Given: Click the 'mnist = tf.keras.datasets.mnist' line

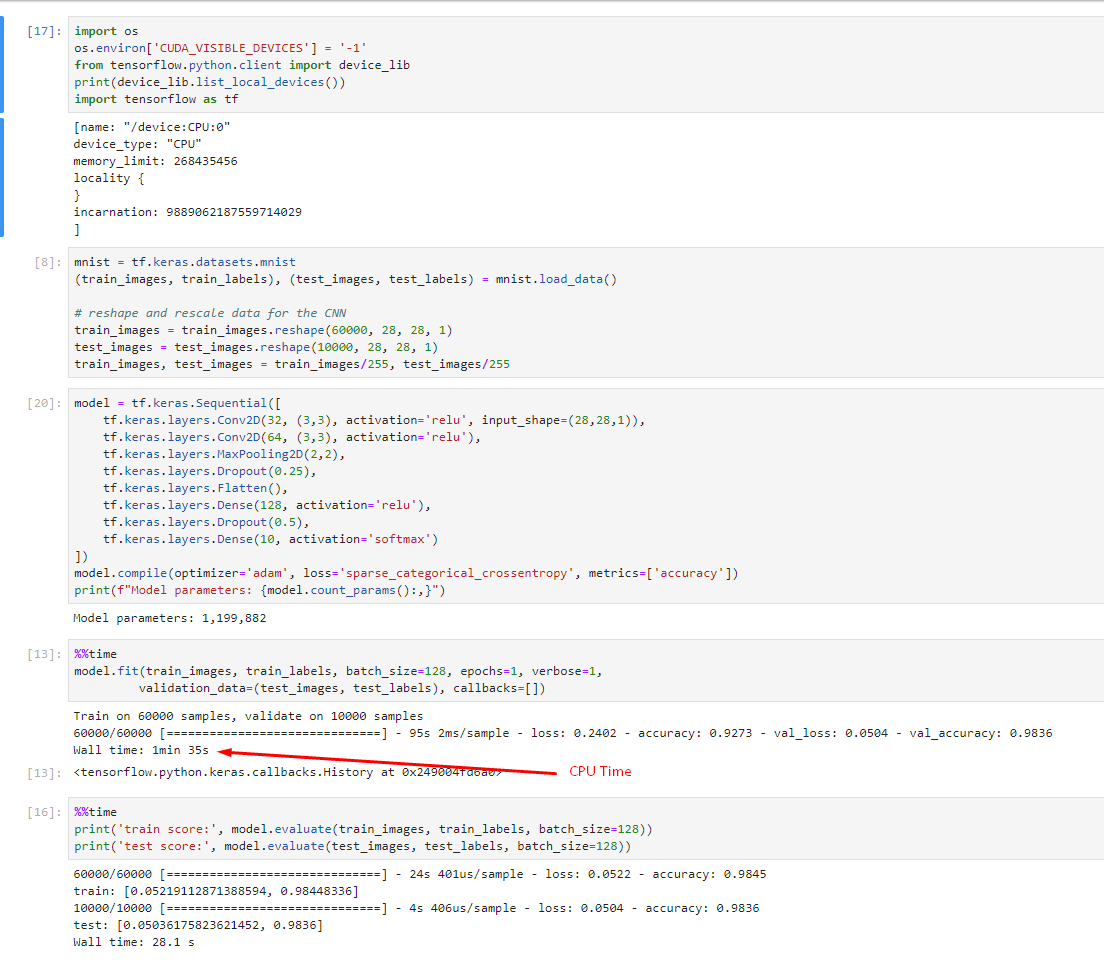Looking at the screenshot, I should pyautogui.click(x=185, y=262).
